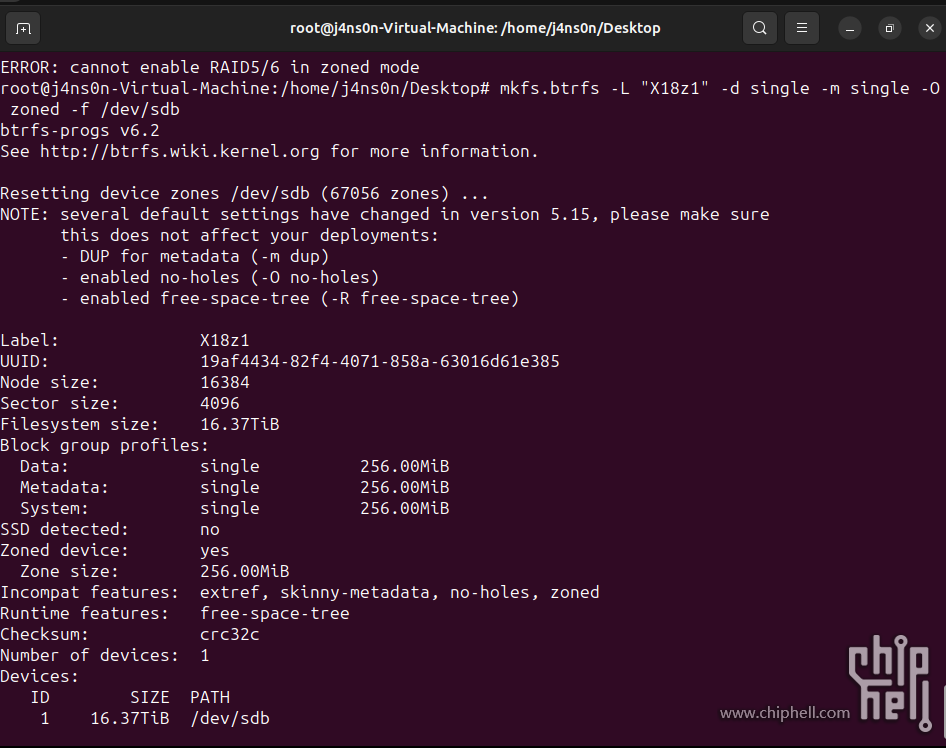Click the RAID5/6 zoned mode error line
This screenshot has width=946, height=748.
[x=210, y=68]
